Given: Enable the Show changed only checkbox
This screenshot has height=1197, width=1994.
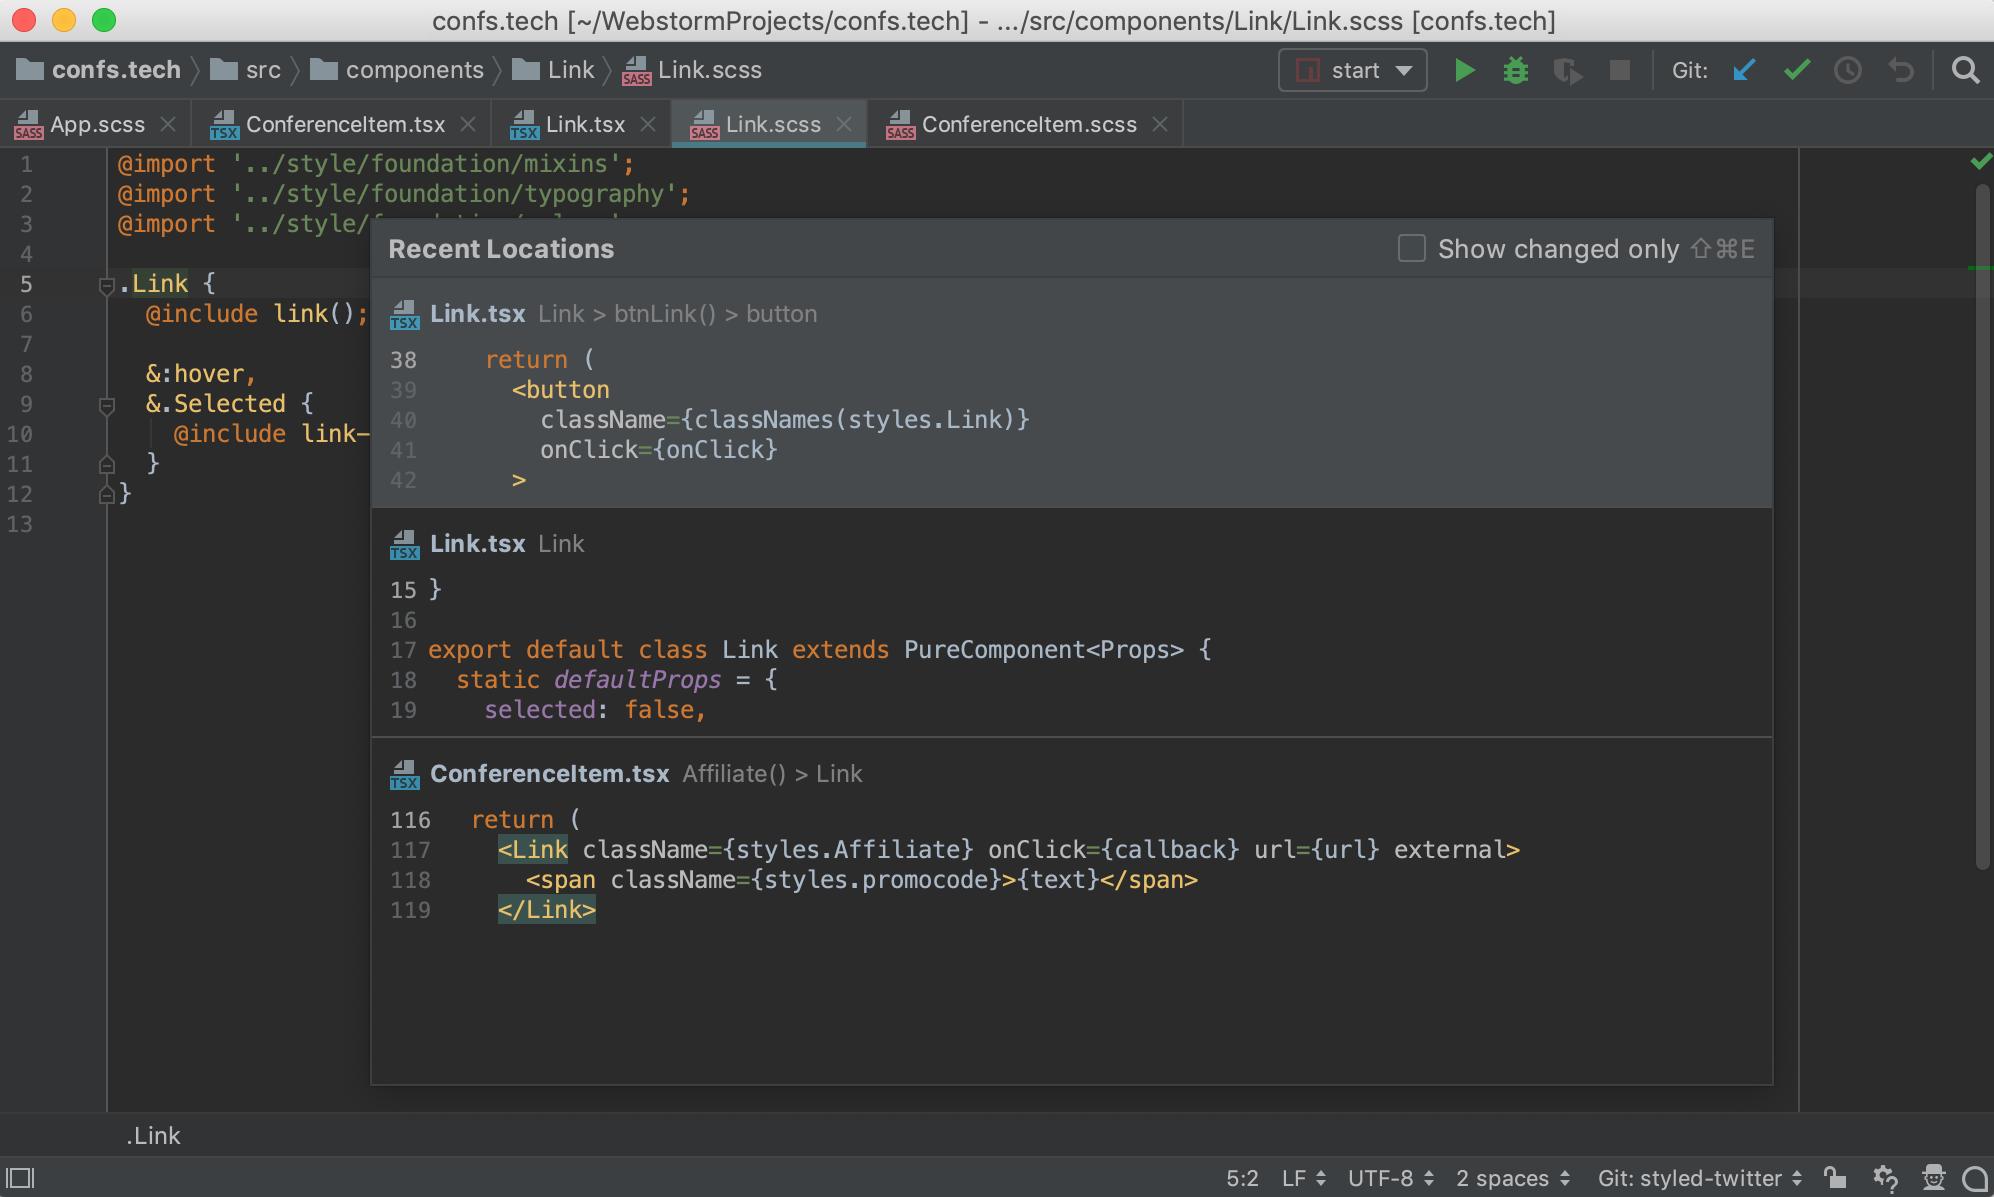Looking at the screenshot, I should pyautogui.click(x=1411, y=249).
